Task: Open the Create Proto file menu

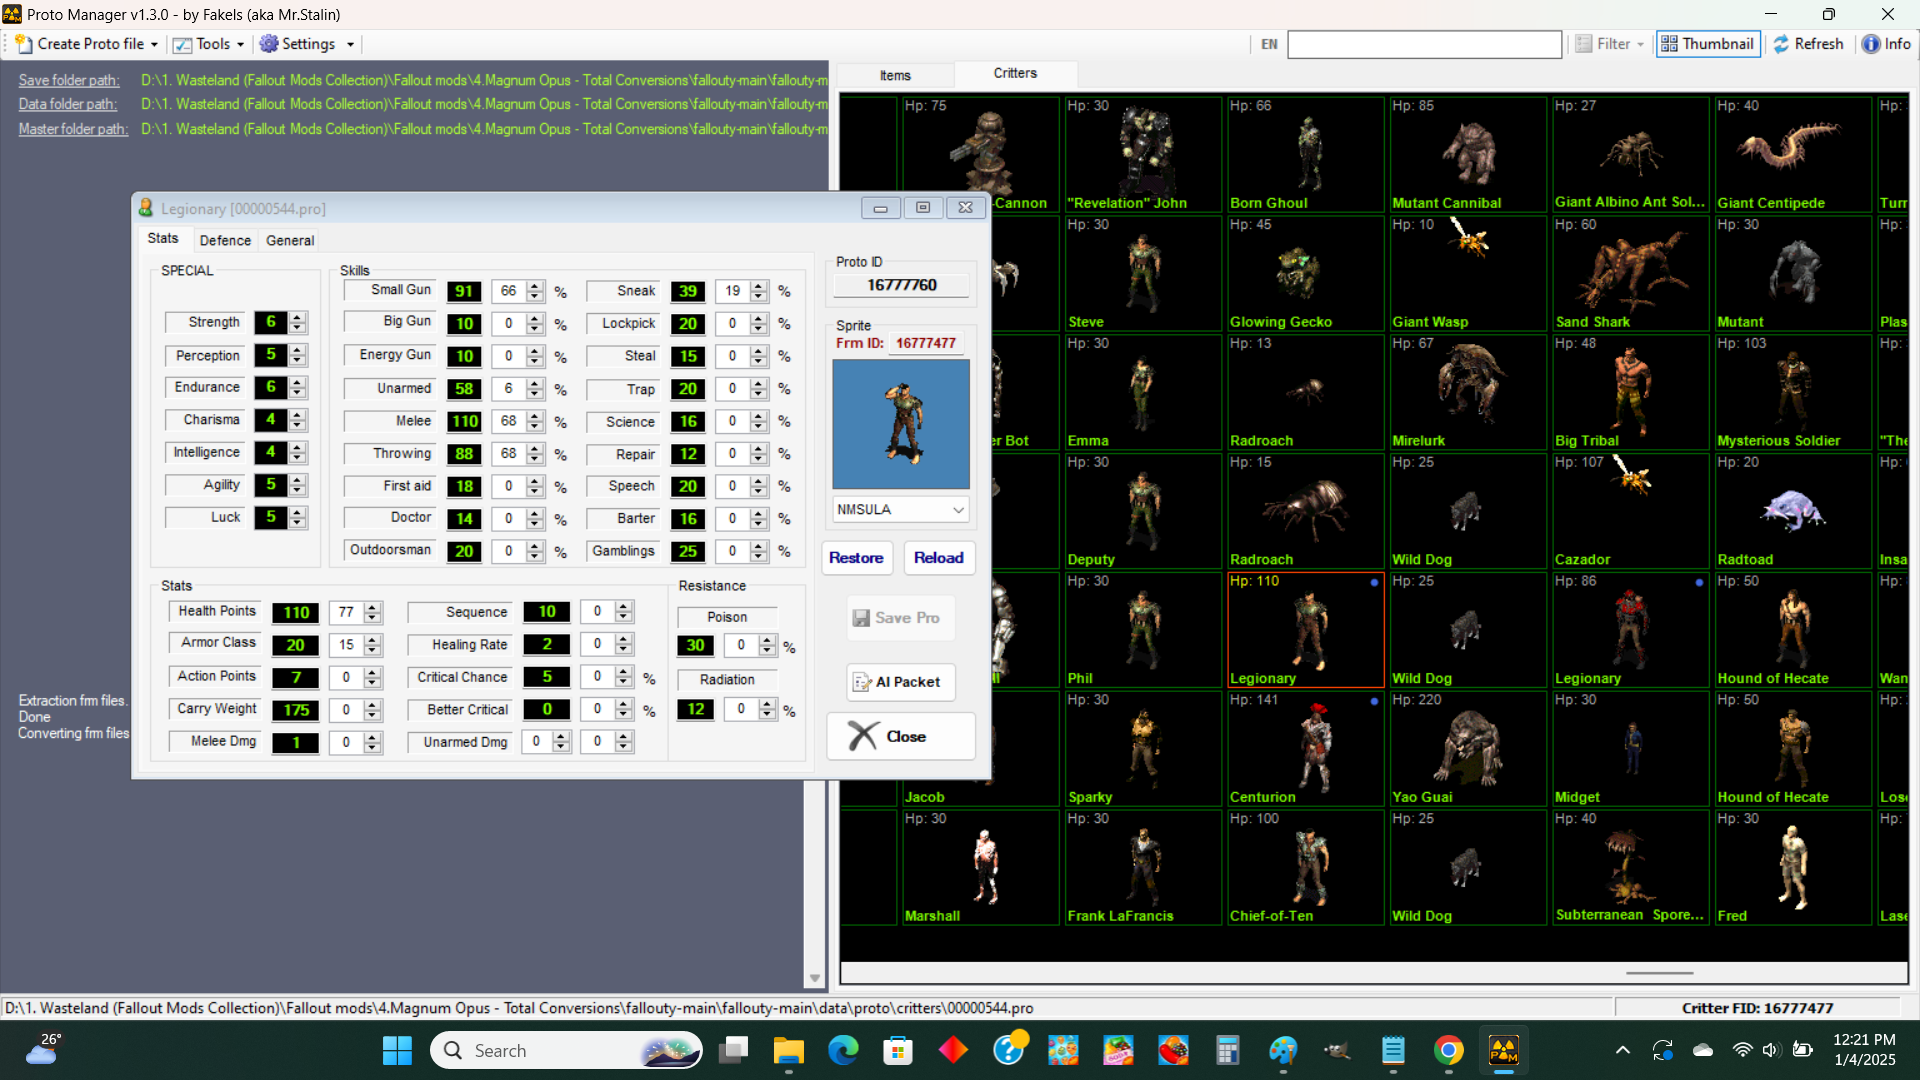Action: pos(87,44)
